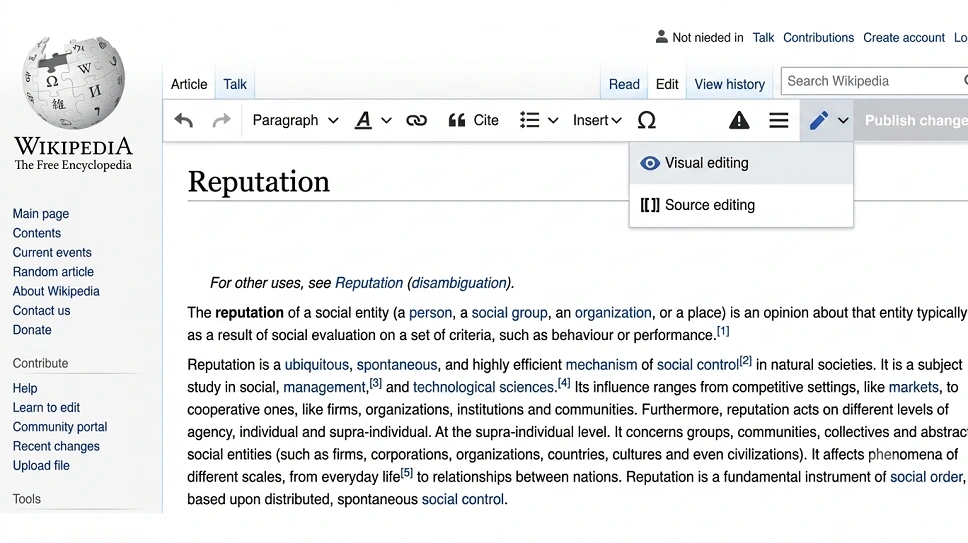Open the Insert dropdown menu
The width and height of the screenshot is (968, 543).
597,120
